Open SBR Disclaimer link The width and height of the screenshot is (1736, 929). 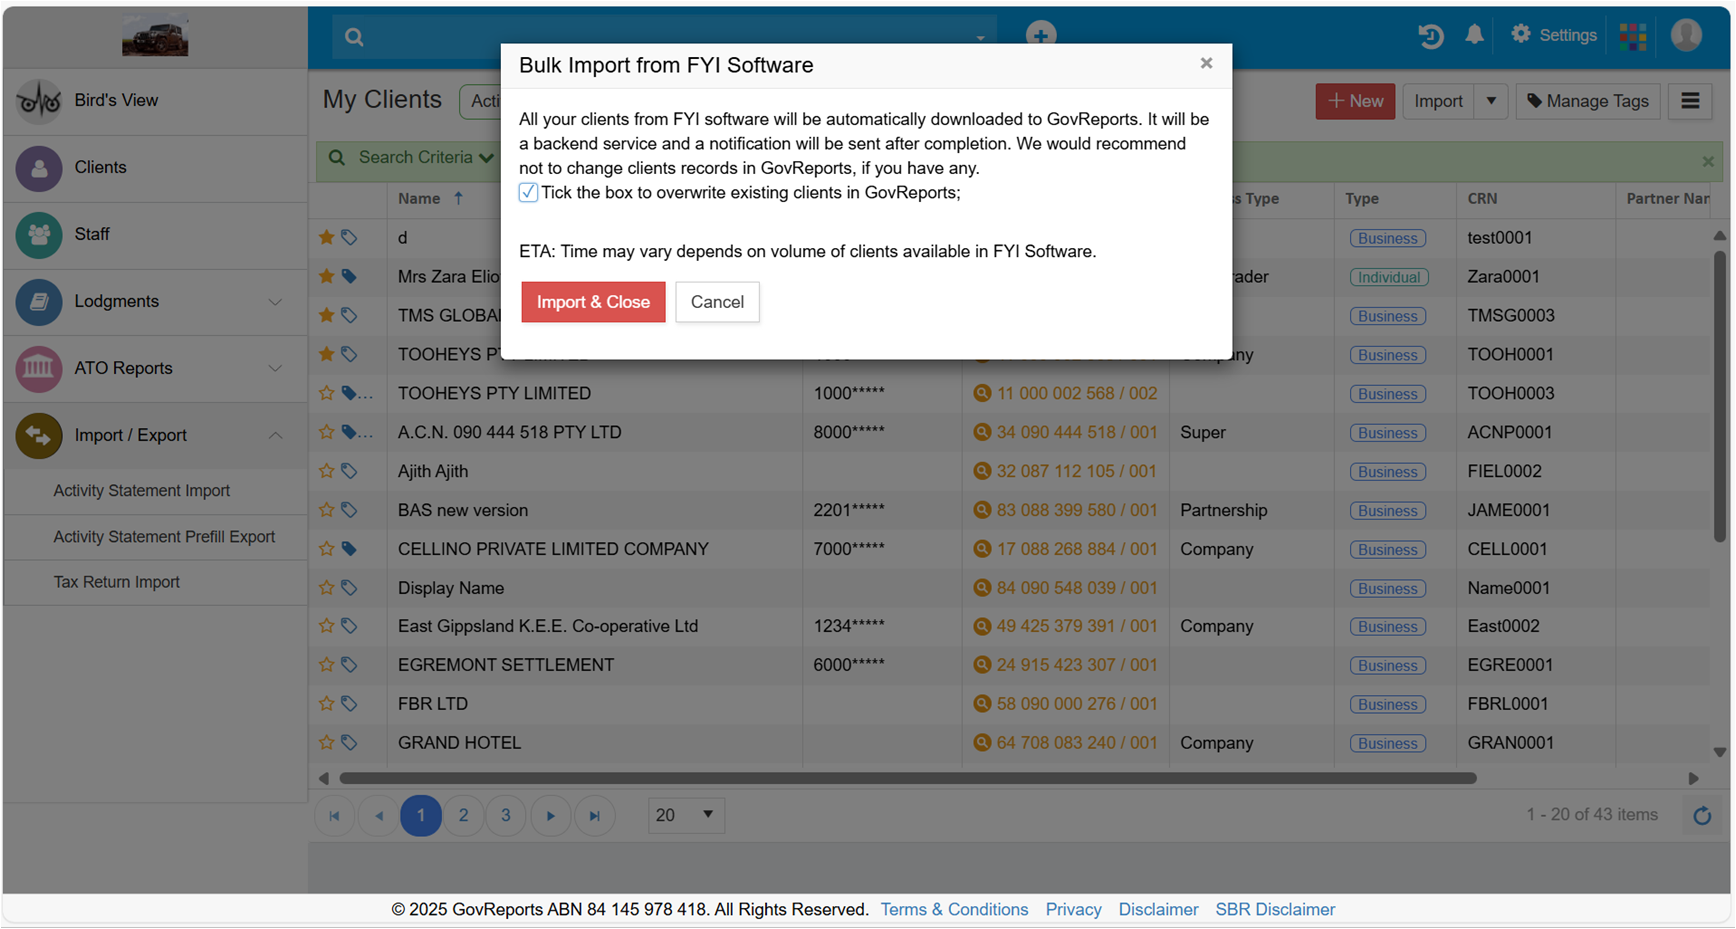[x=1275, y=910]
